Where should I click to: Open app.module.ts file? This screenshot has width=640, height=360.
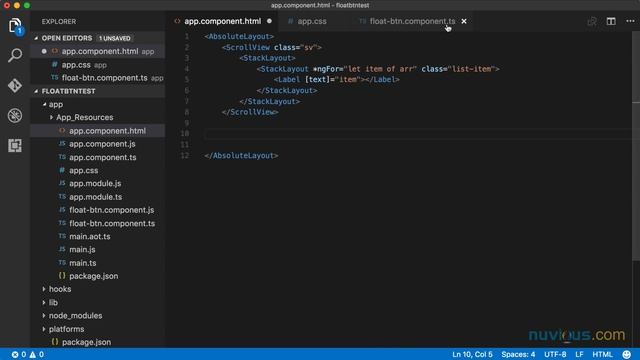(x=98, y=197)
